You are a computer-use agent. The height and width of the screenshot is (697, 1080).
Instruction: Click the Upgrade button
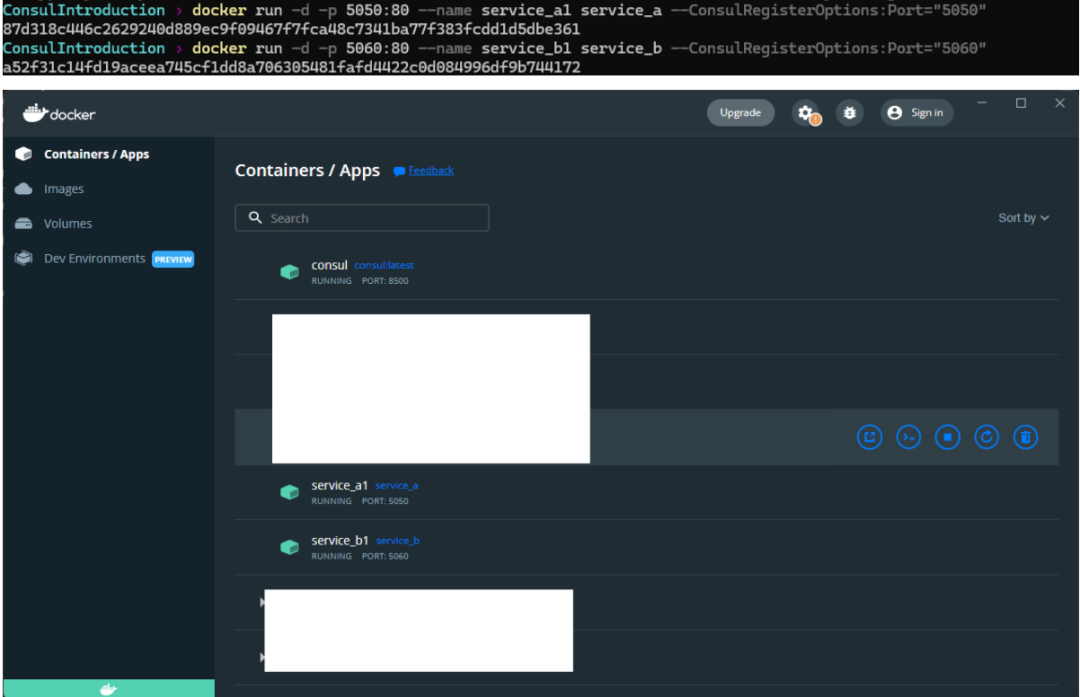(740, 113)
